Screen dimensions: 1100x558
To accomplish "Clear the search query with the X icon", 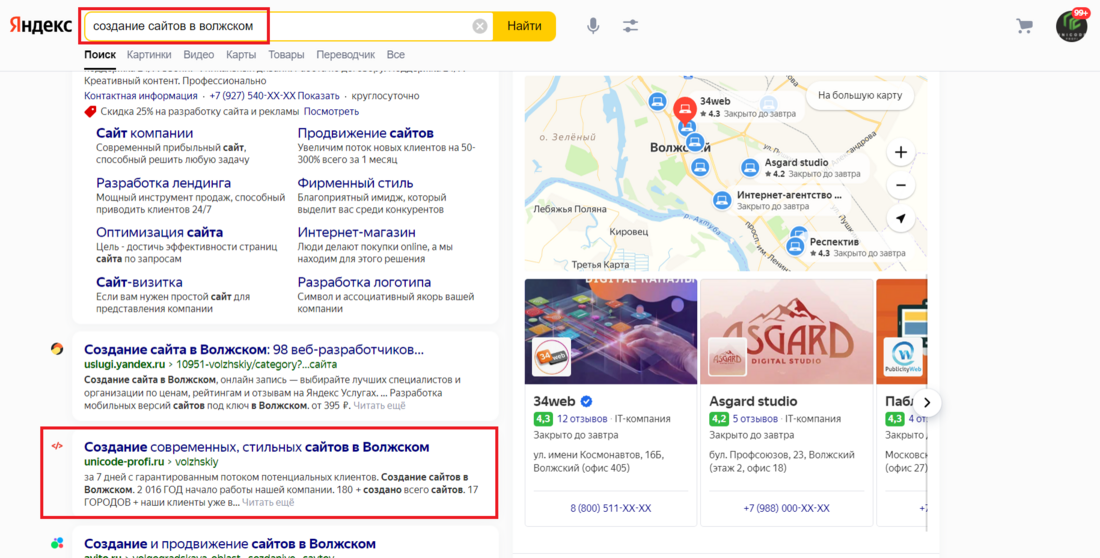I will [480, 26].
